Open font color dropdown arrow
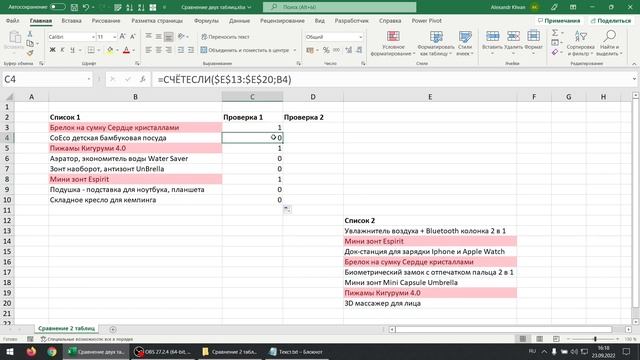The image size is (640, 360). (134, 50)
